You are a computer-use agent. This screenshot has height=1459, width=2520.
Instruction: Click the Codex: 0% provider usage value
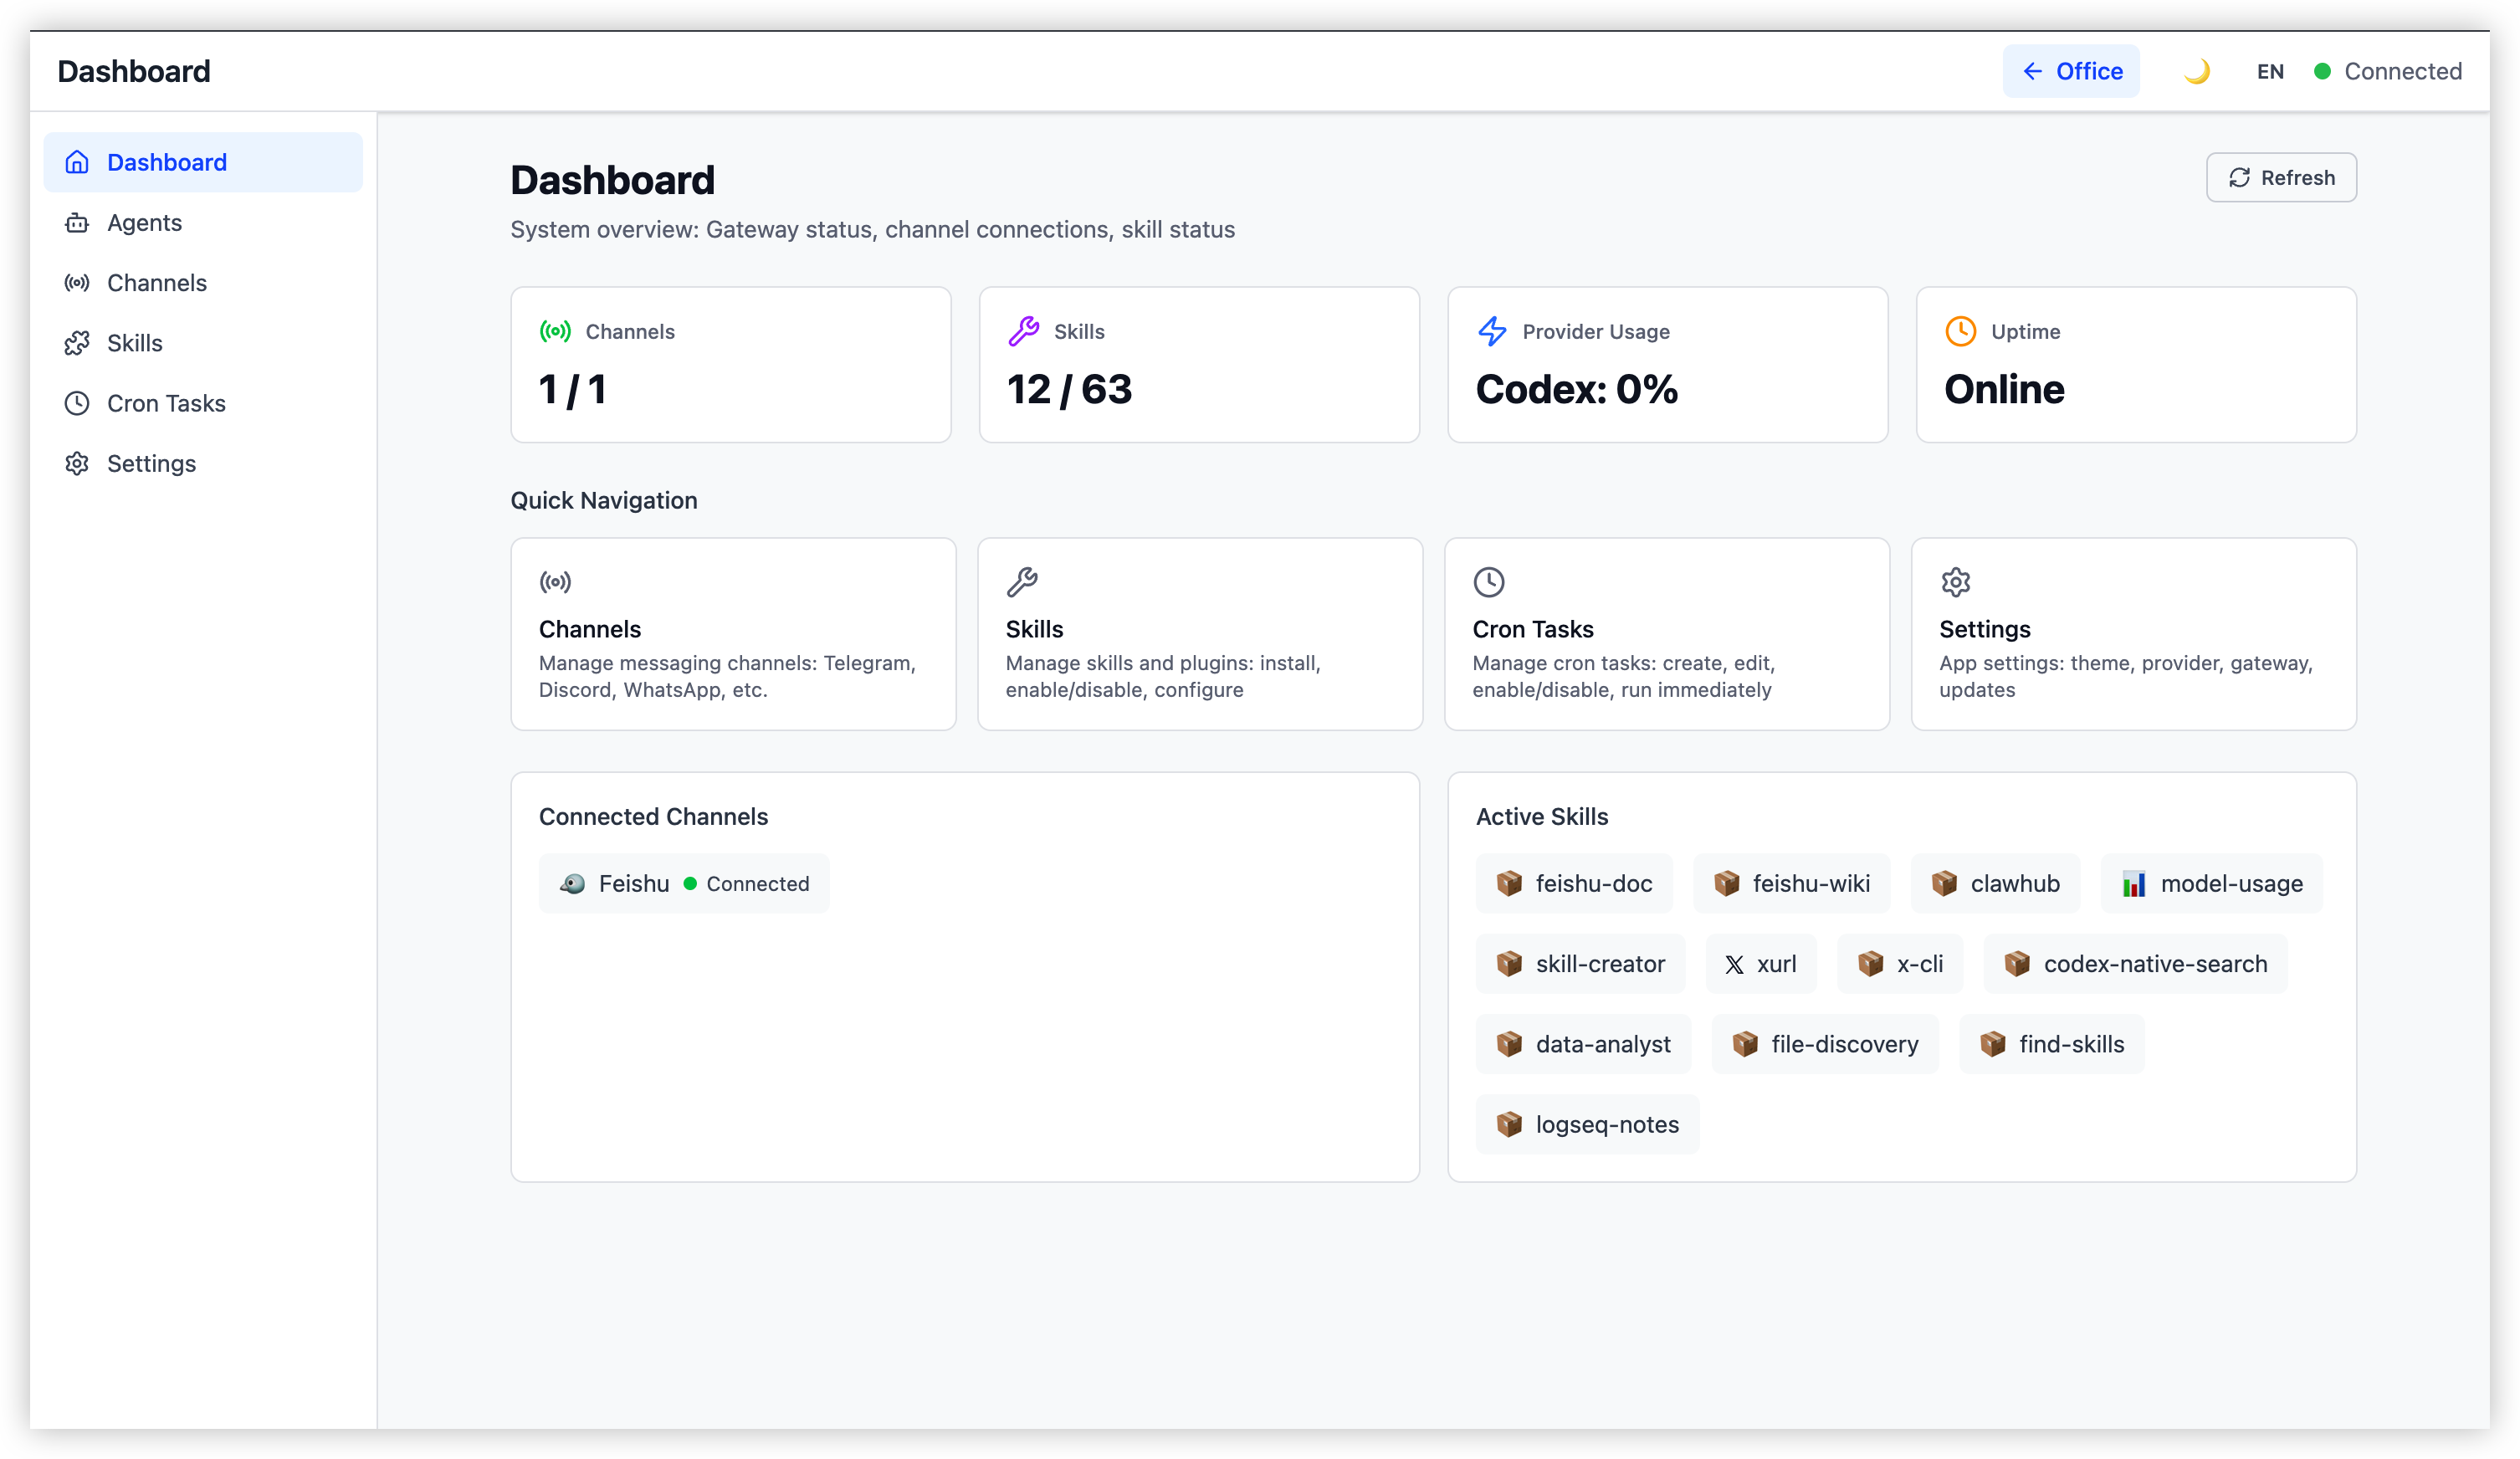pos(1576,389)
